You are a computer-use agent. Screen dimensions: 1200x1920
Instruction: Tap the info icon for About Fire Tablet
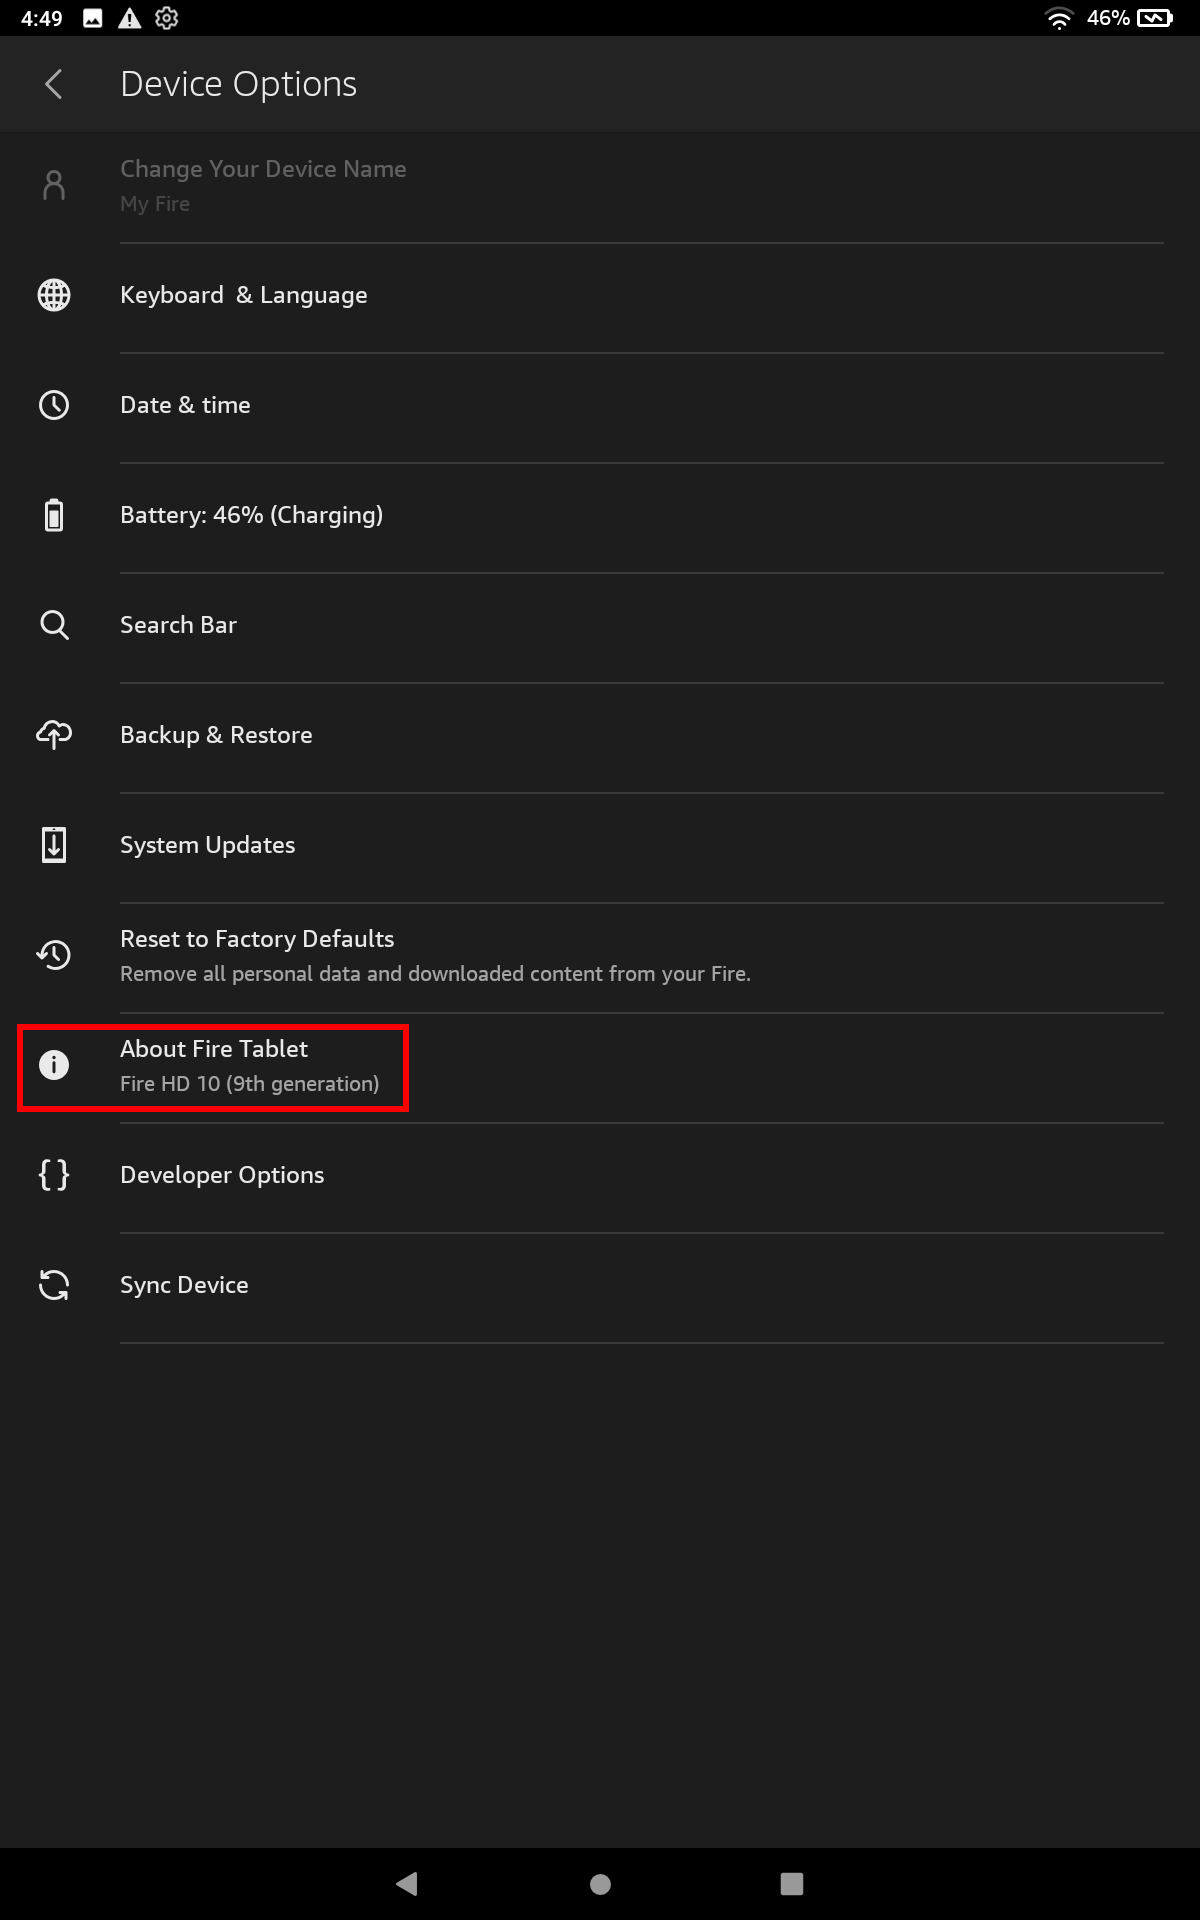click(54, 1065)
